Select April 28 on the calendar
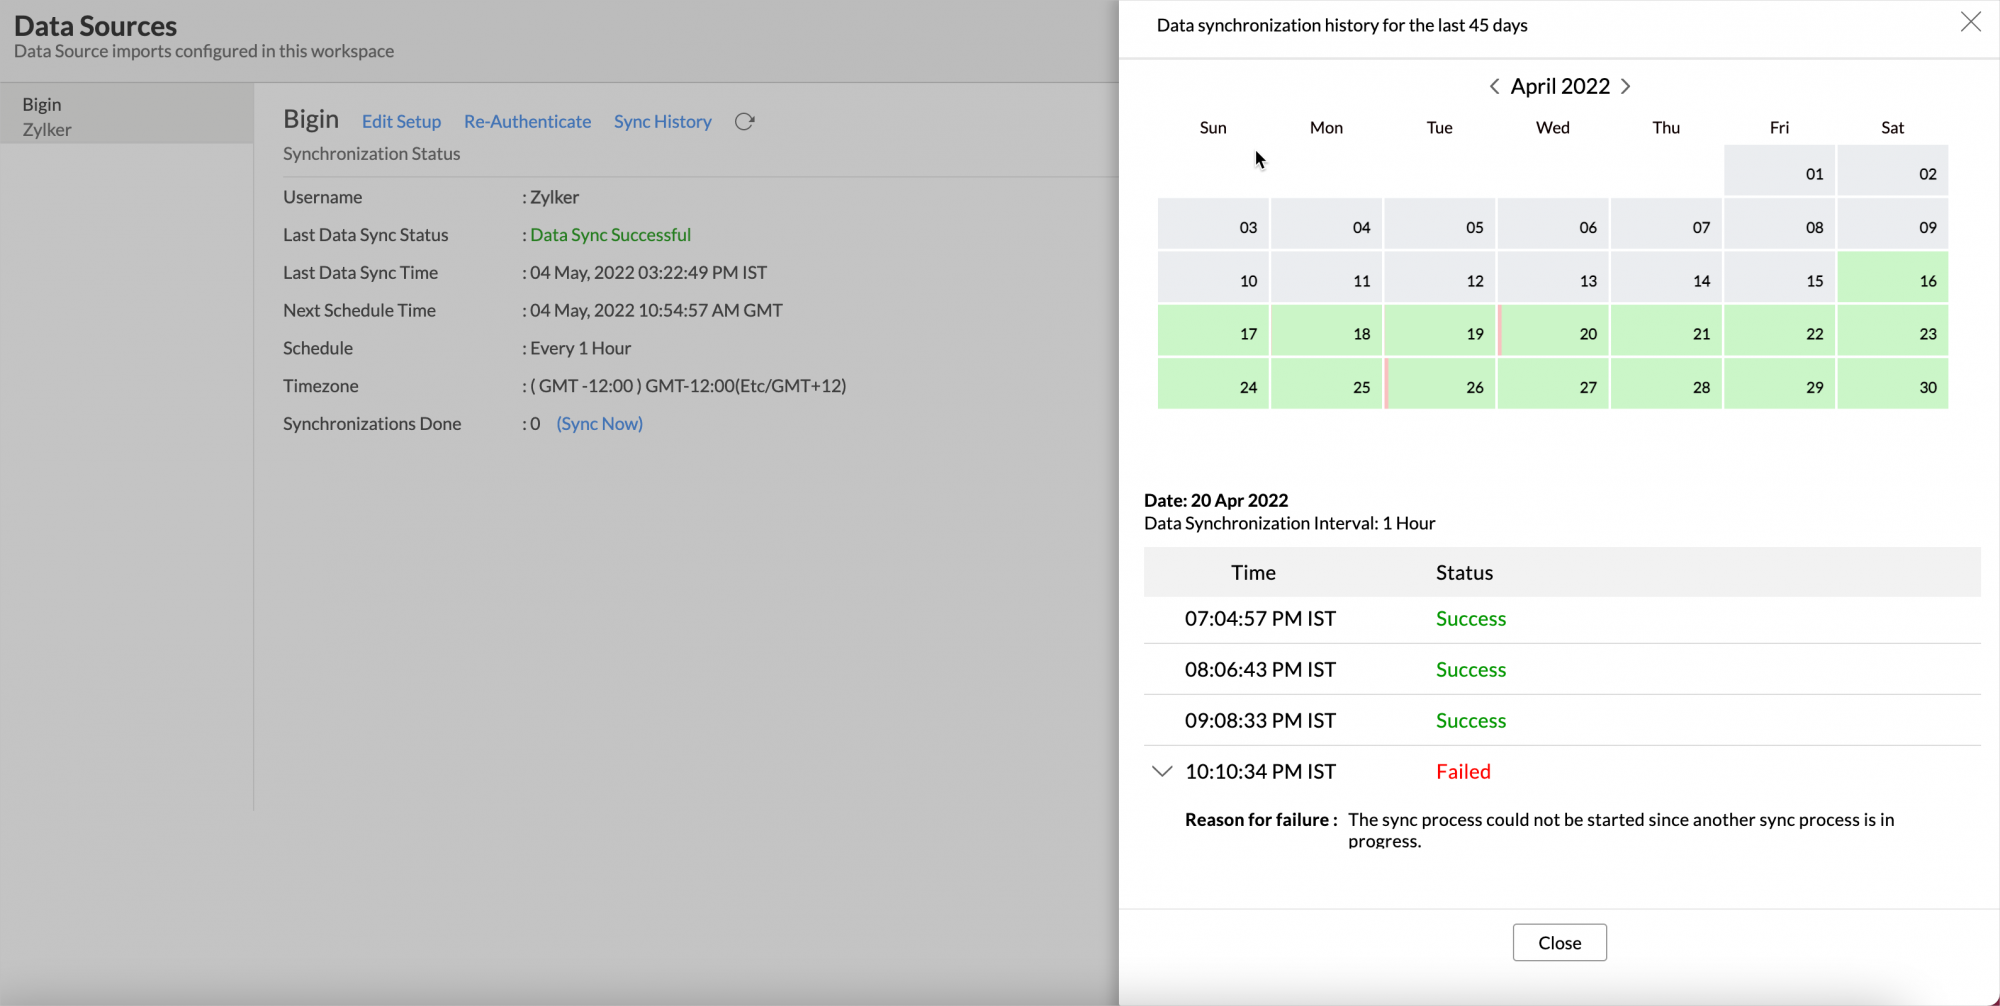 [x=1666, y=384]
